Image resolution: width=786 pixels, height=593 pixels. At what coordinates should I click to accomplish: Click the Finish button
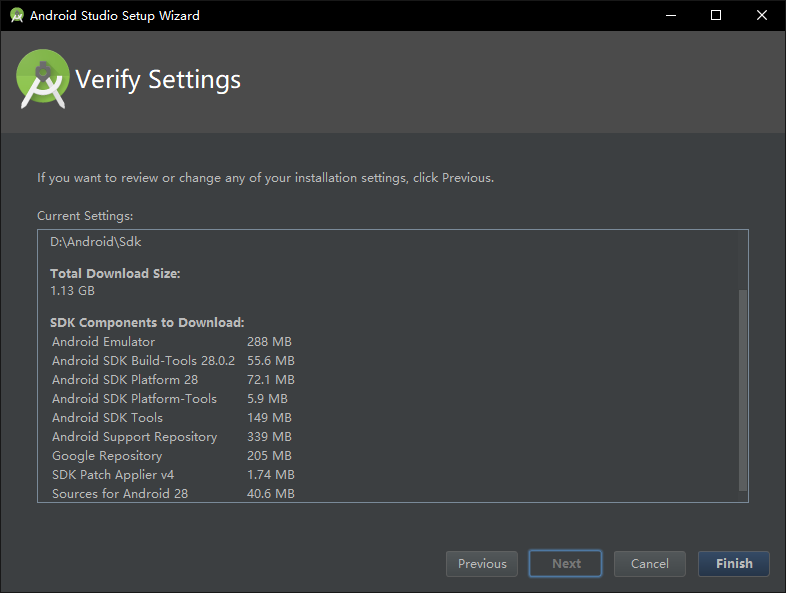coord(733,563)
